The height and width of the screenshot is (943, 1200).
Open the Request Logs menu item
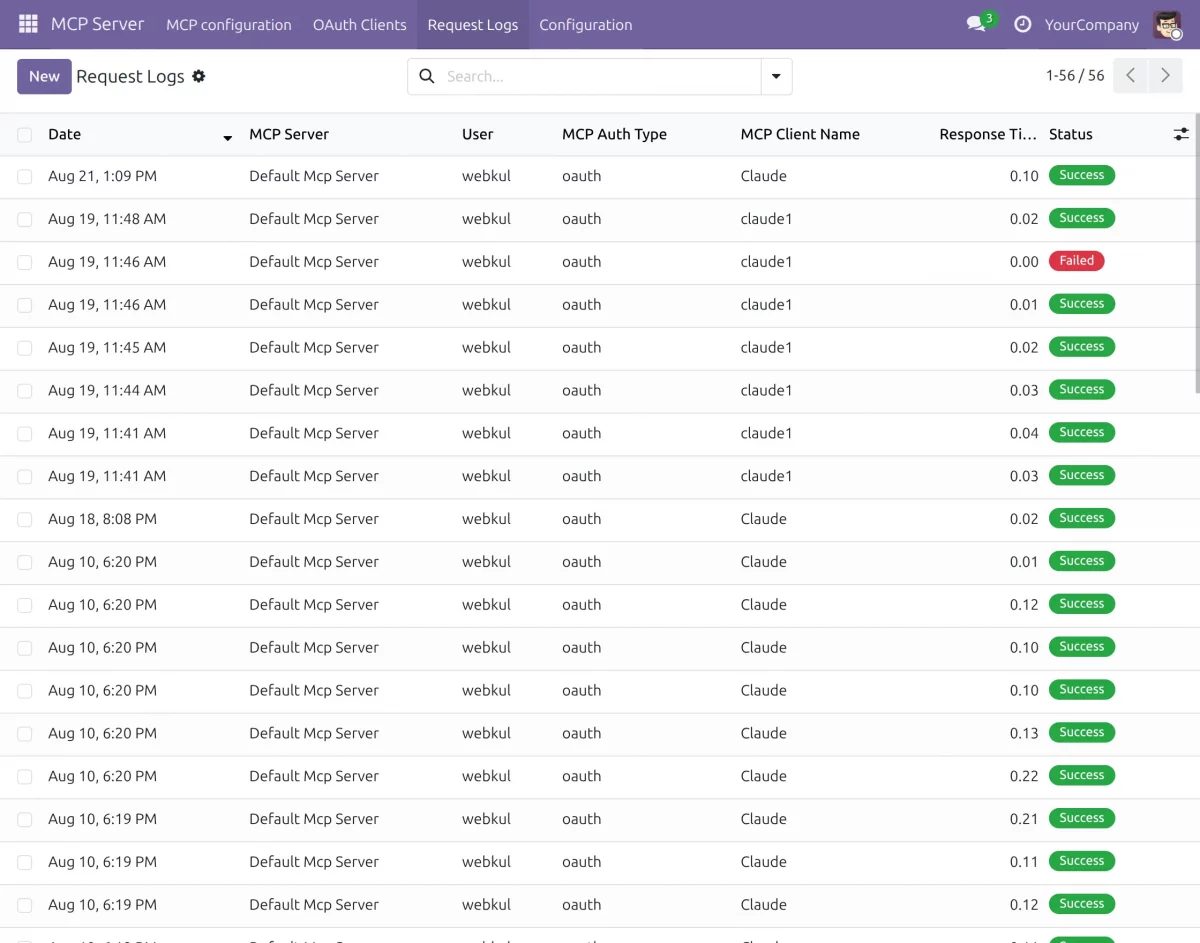(x=473, y=24)
